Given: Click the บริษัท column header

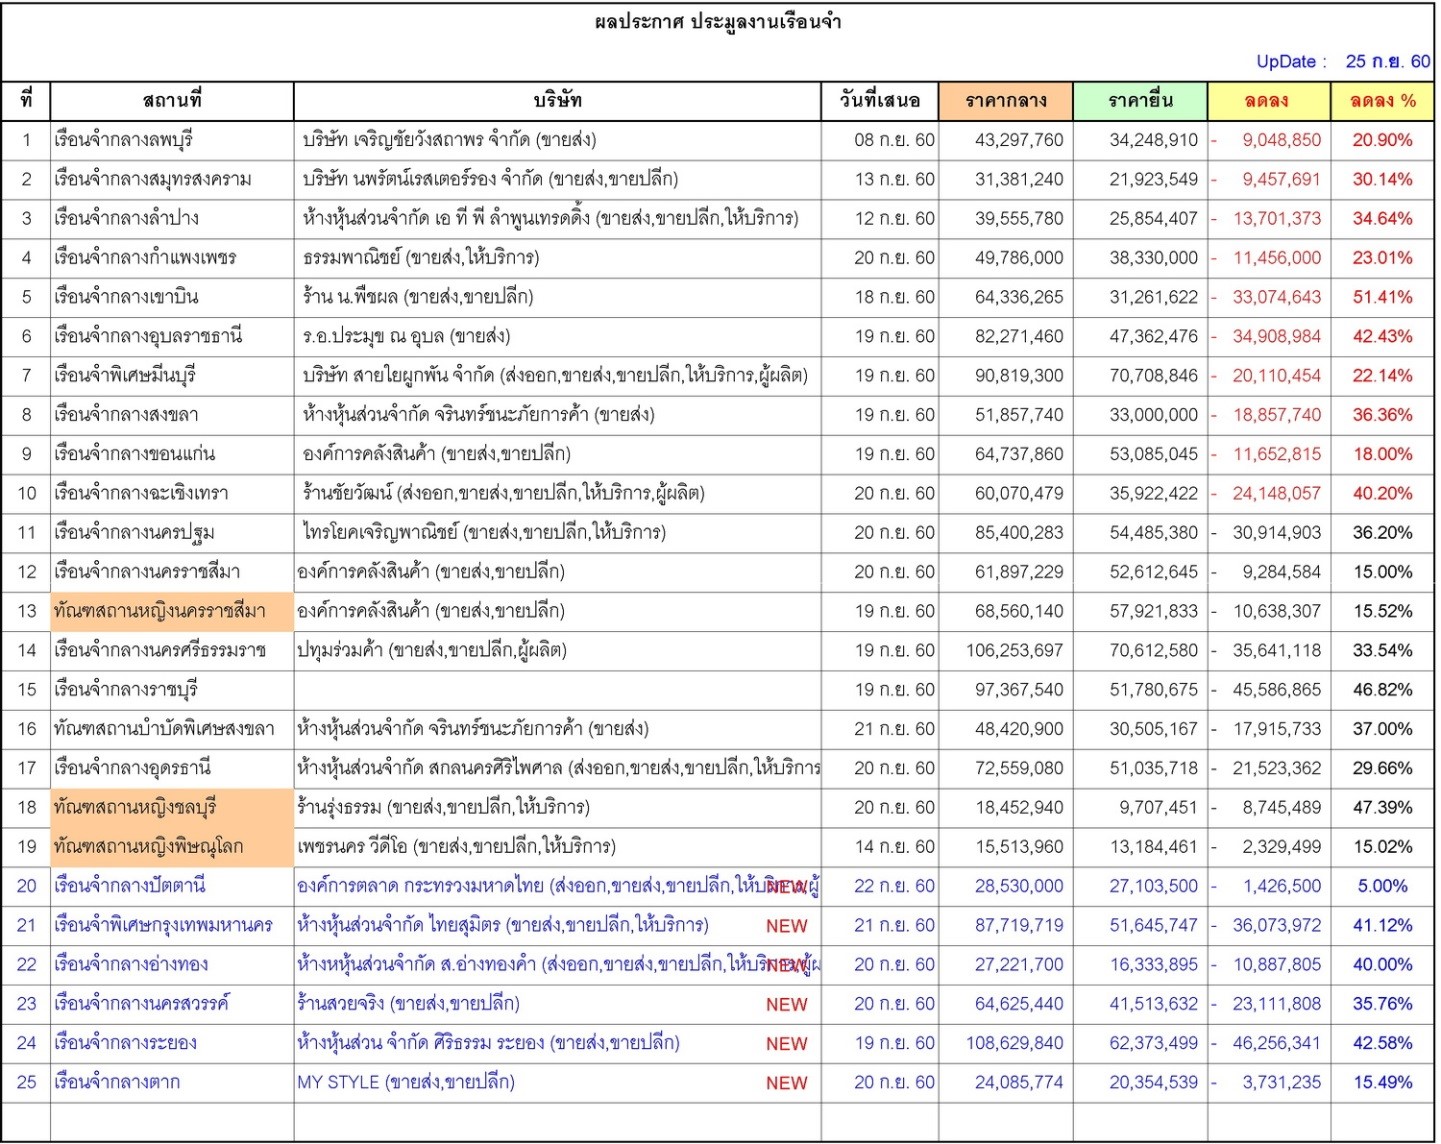Looking at the screenshot, I should 557,101.
